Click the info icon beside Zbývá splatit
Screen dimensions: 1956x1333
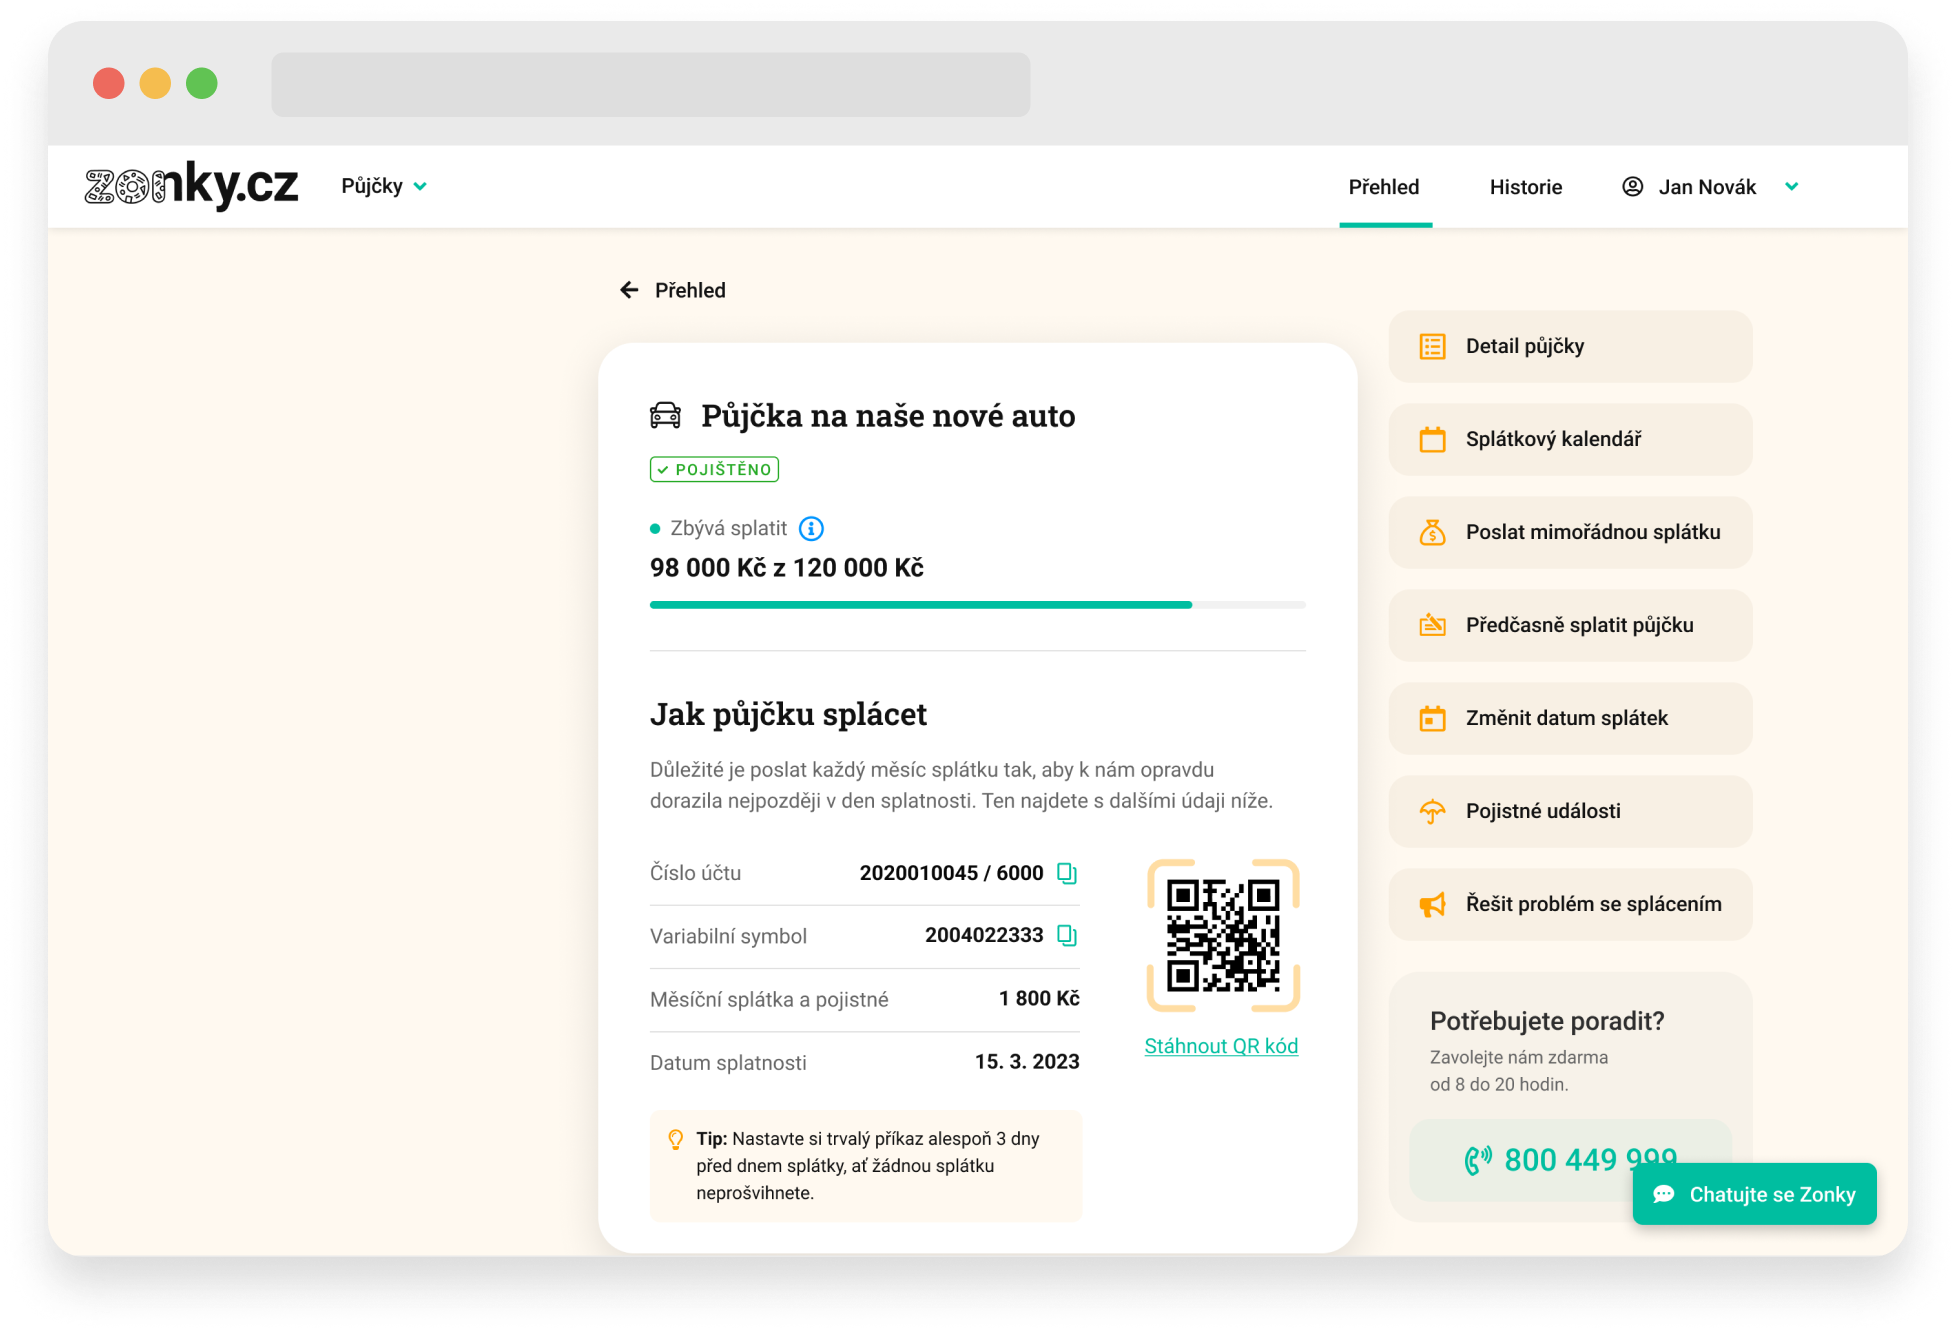tap(811, 529)
